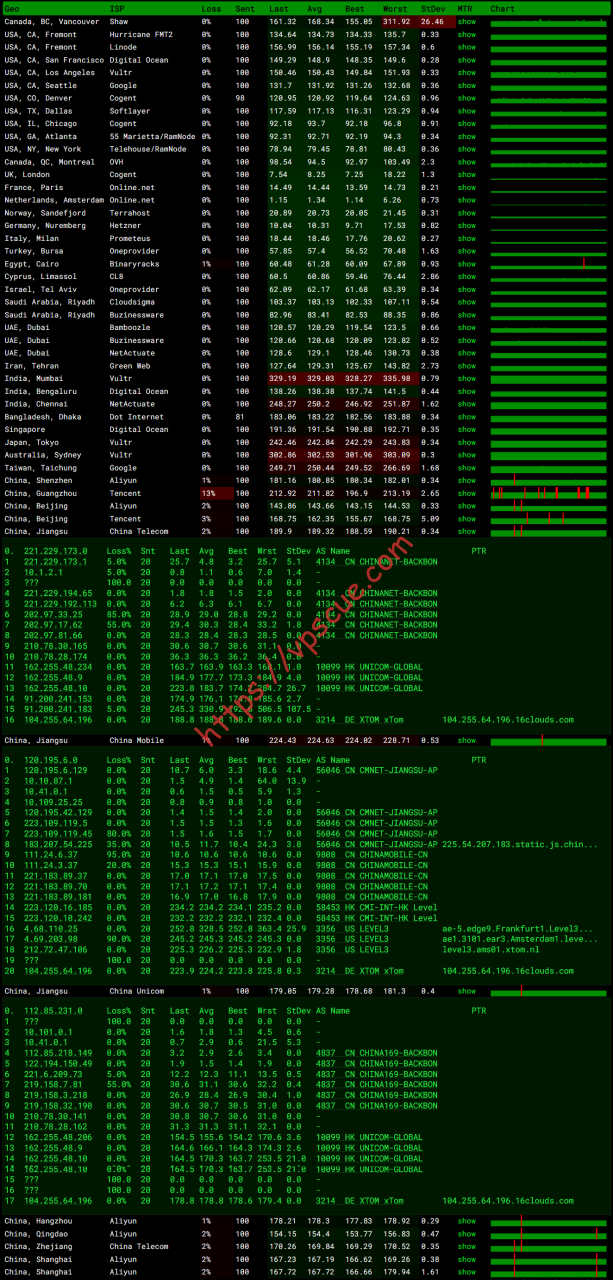Open show link for USA, WA, Seattle
The width and height of the screenshot is (613, 1280).
(x=467, y=85)
